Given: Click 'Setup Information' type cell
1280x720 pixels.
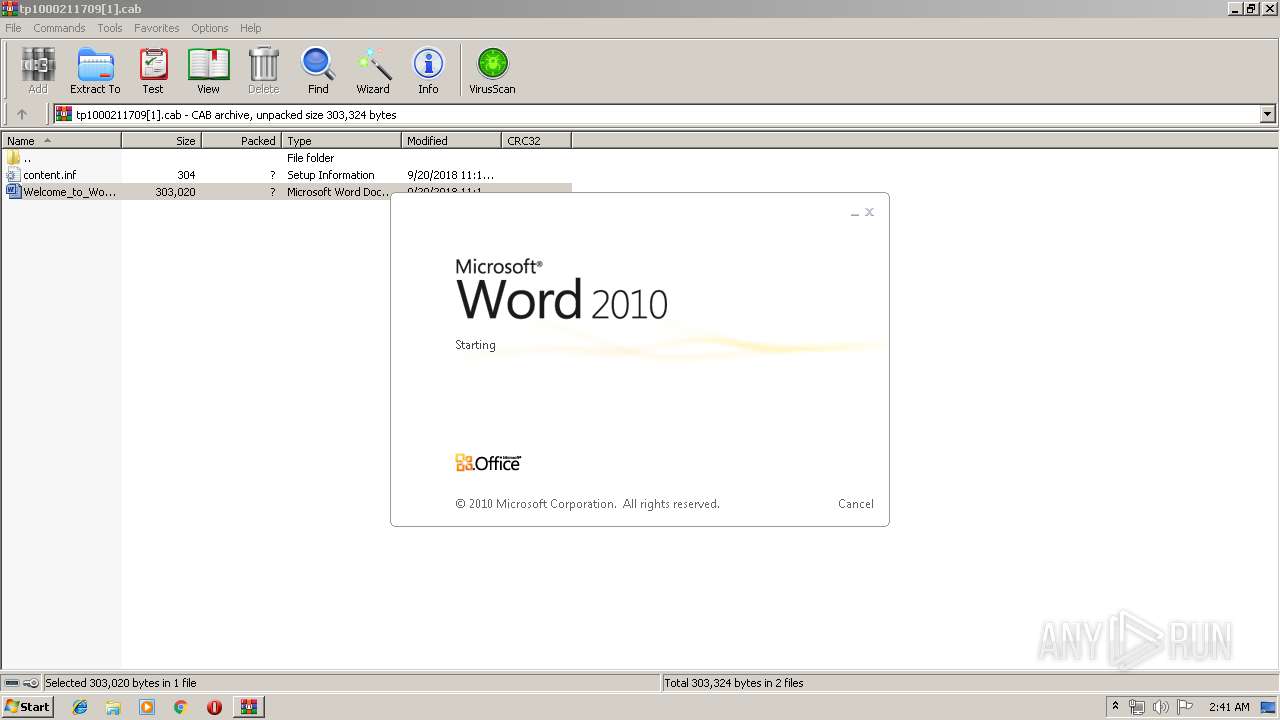Looking at the screenshot, I should (330, 175).
